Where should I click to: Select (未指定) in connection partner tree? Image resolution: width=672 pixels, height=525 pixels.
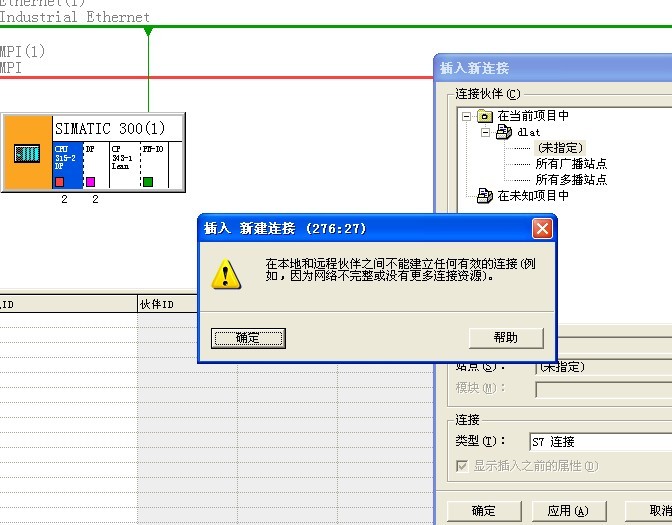pyautogui.click(x=560, y=148)
